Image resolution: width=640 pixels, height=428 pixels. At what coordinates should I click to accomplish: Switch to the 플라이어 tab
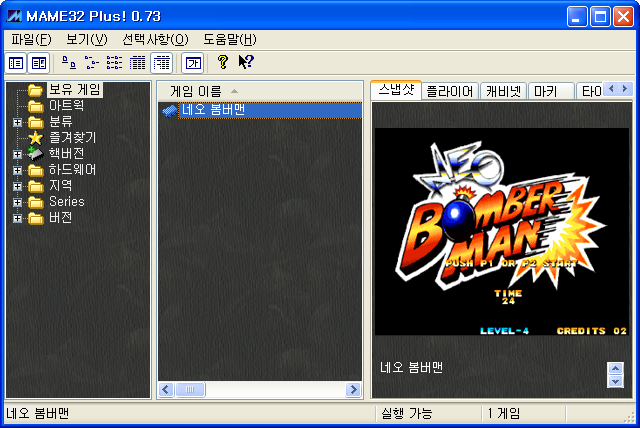point(449,91)
